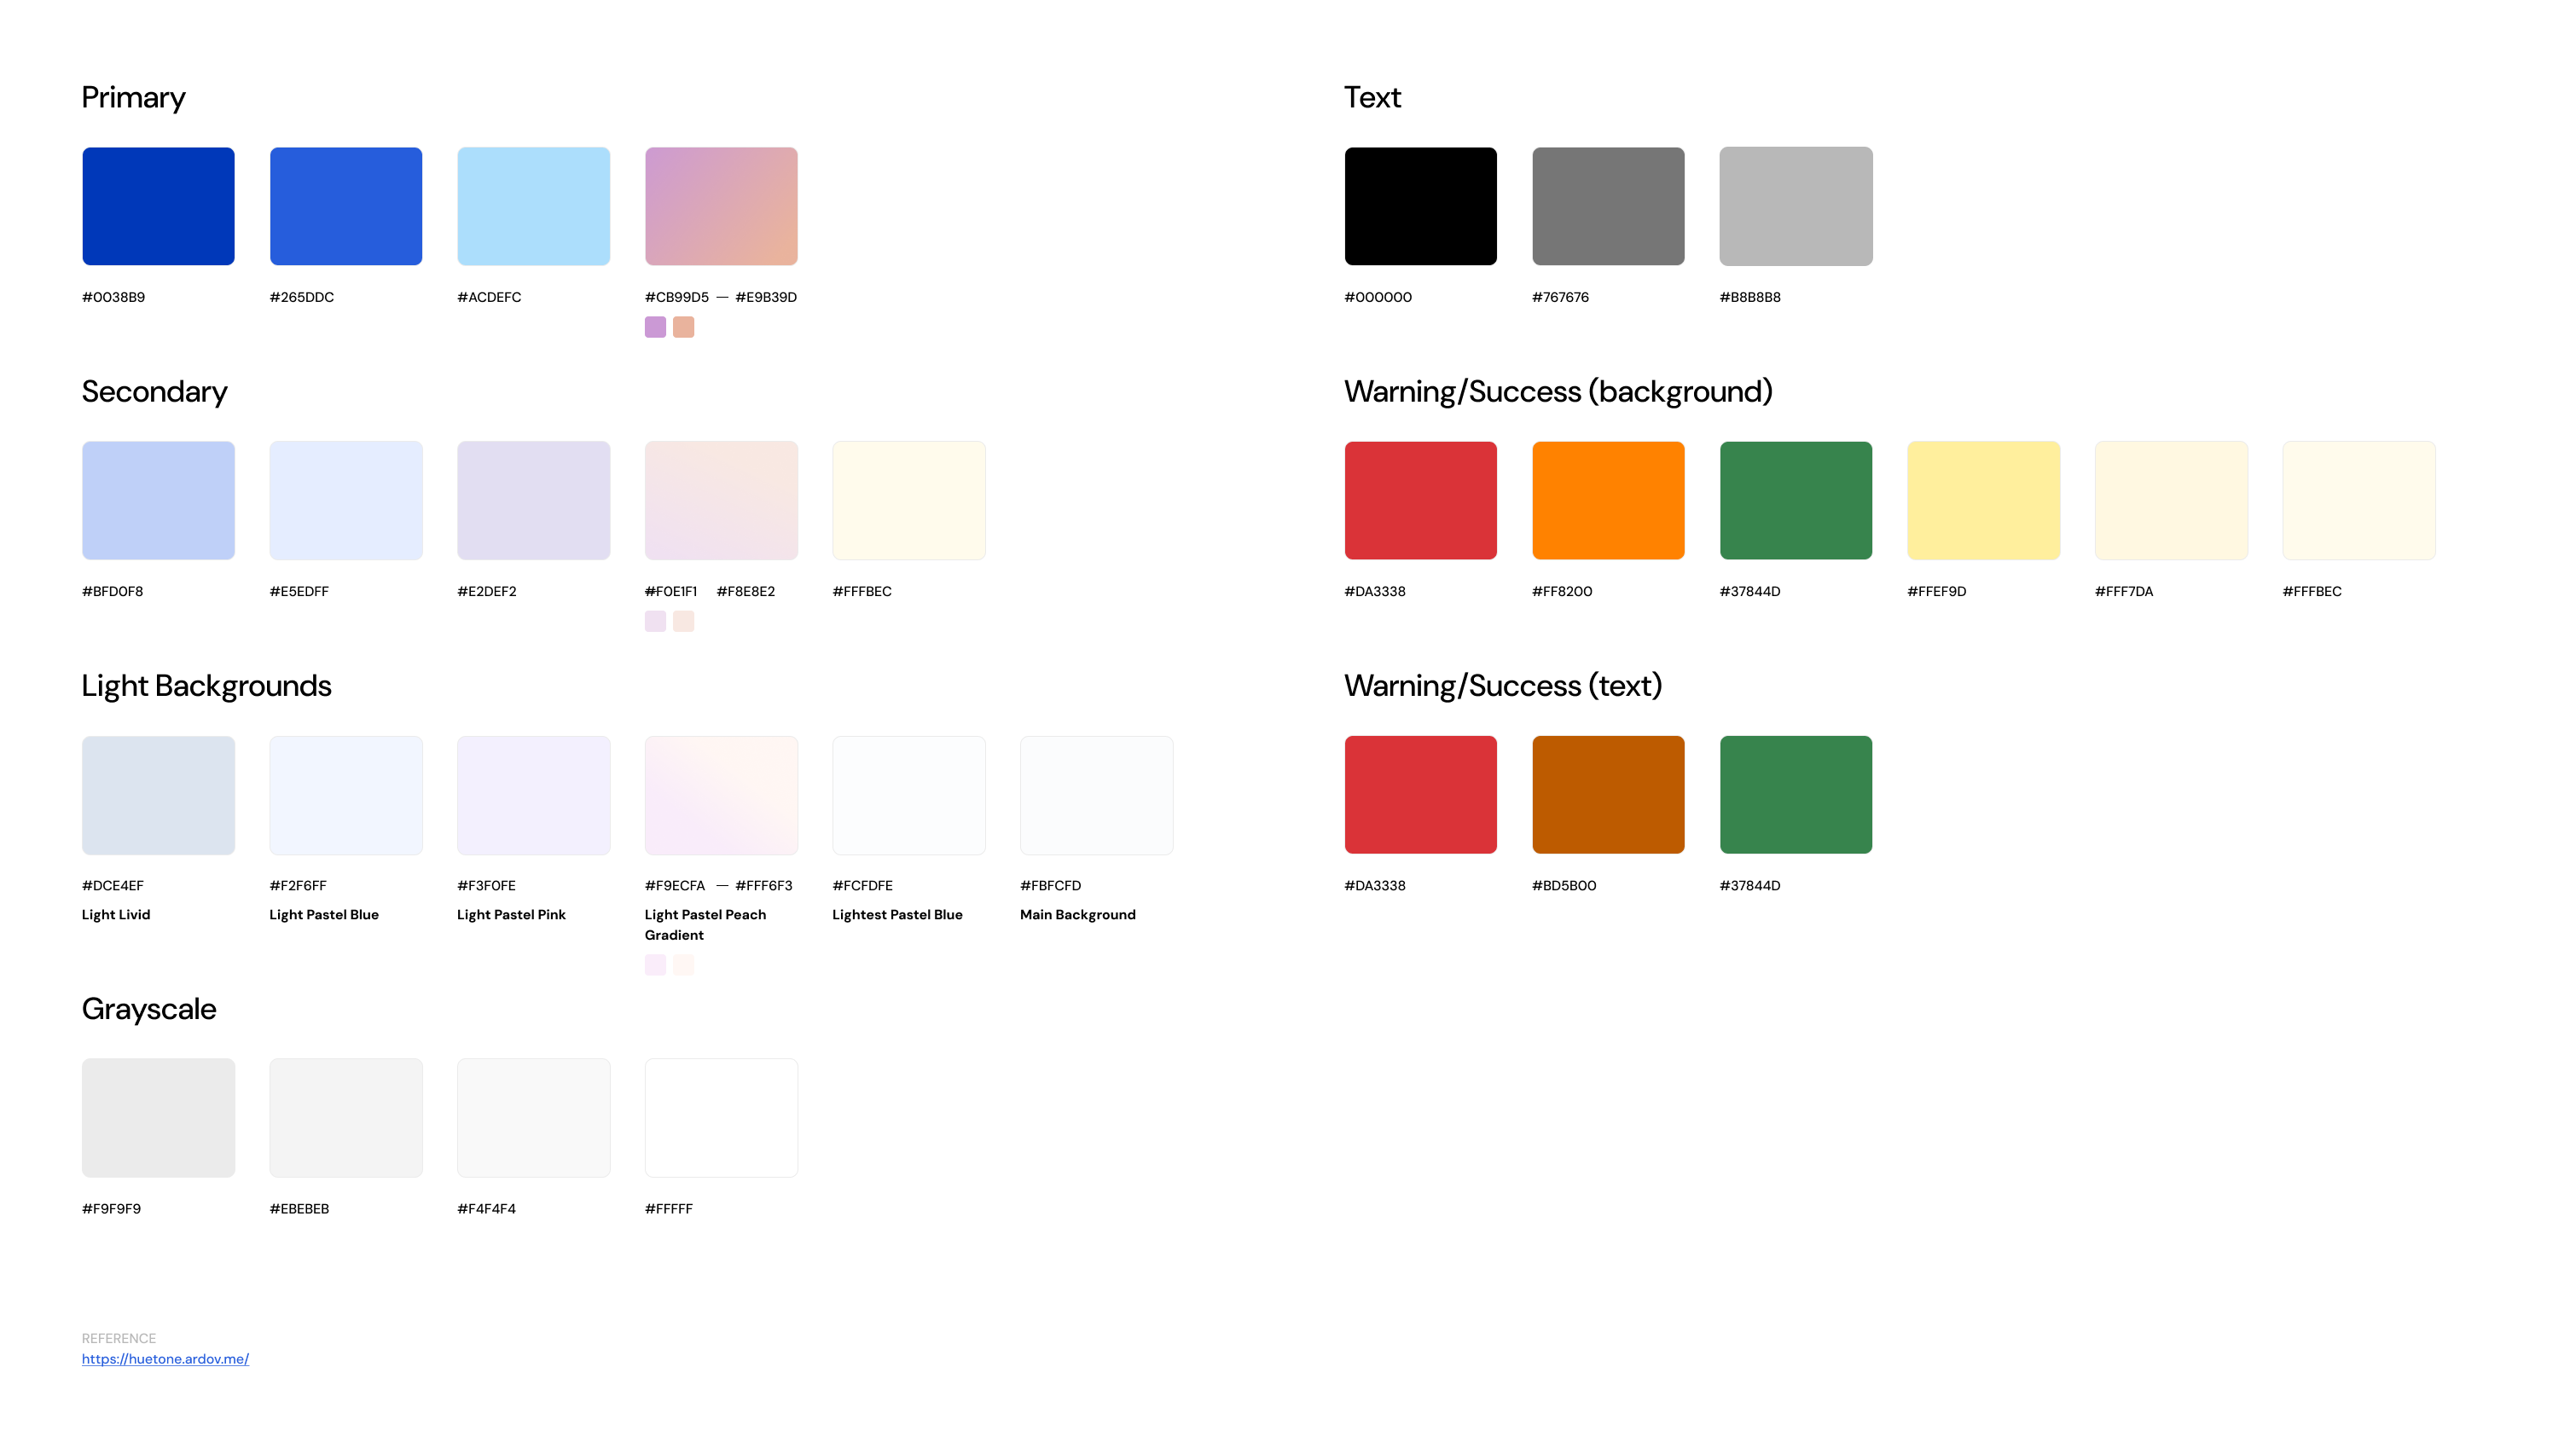
Task: Click the peach gradient stop chip under Light Pastel Peach Gradient
Action: coord(684,965)
